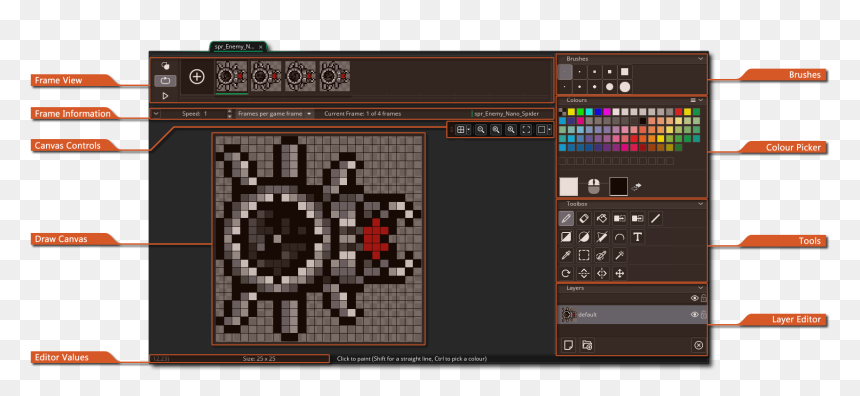Delete the selected layer
This screenshot has width=860, height=396.
click(x=698, y=345)
